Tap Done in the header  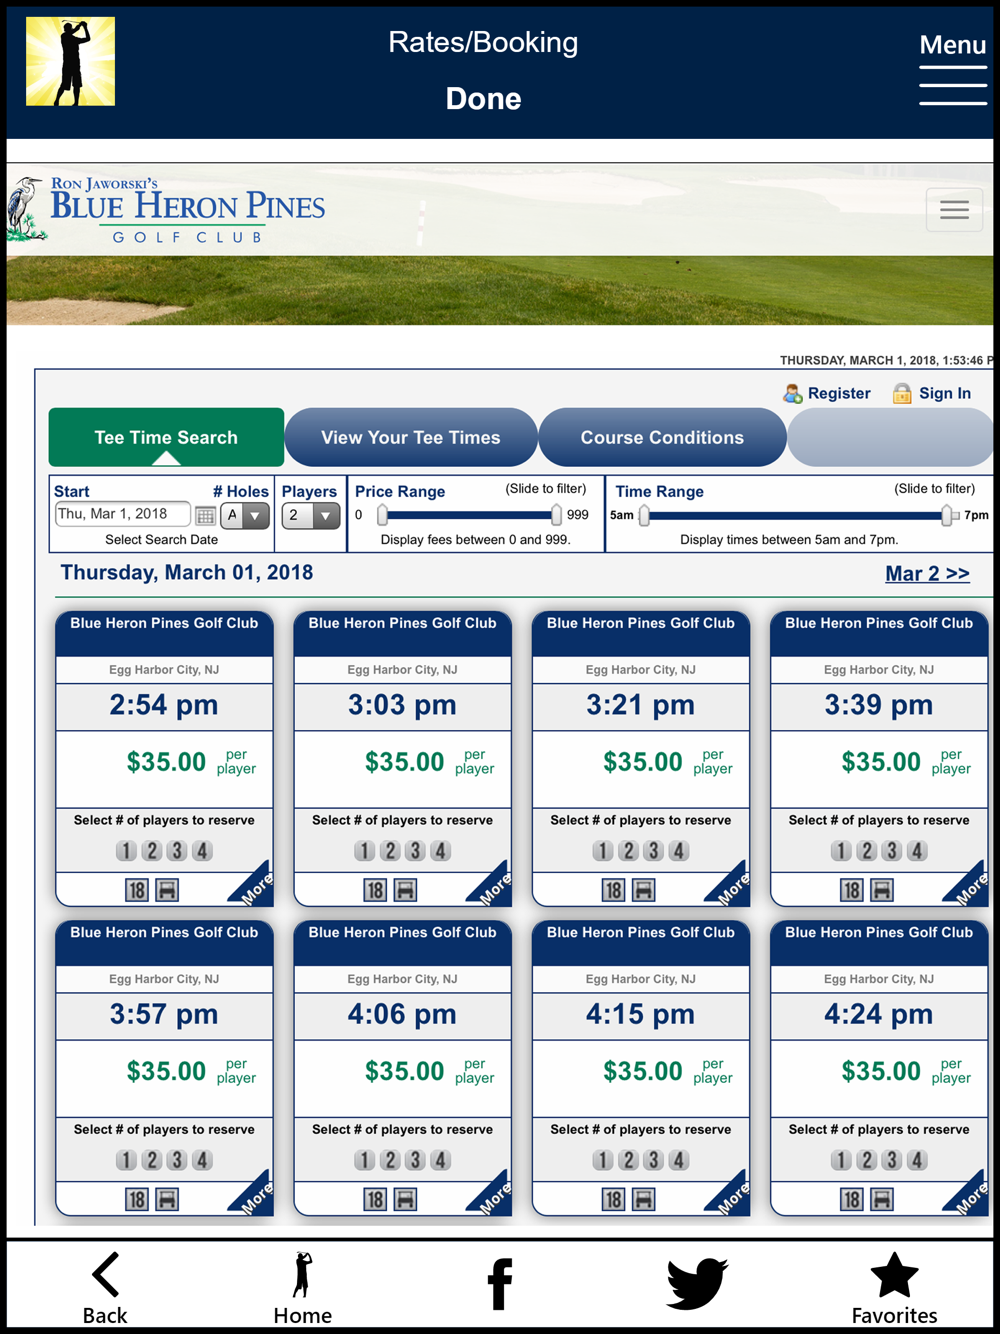484,99
